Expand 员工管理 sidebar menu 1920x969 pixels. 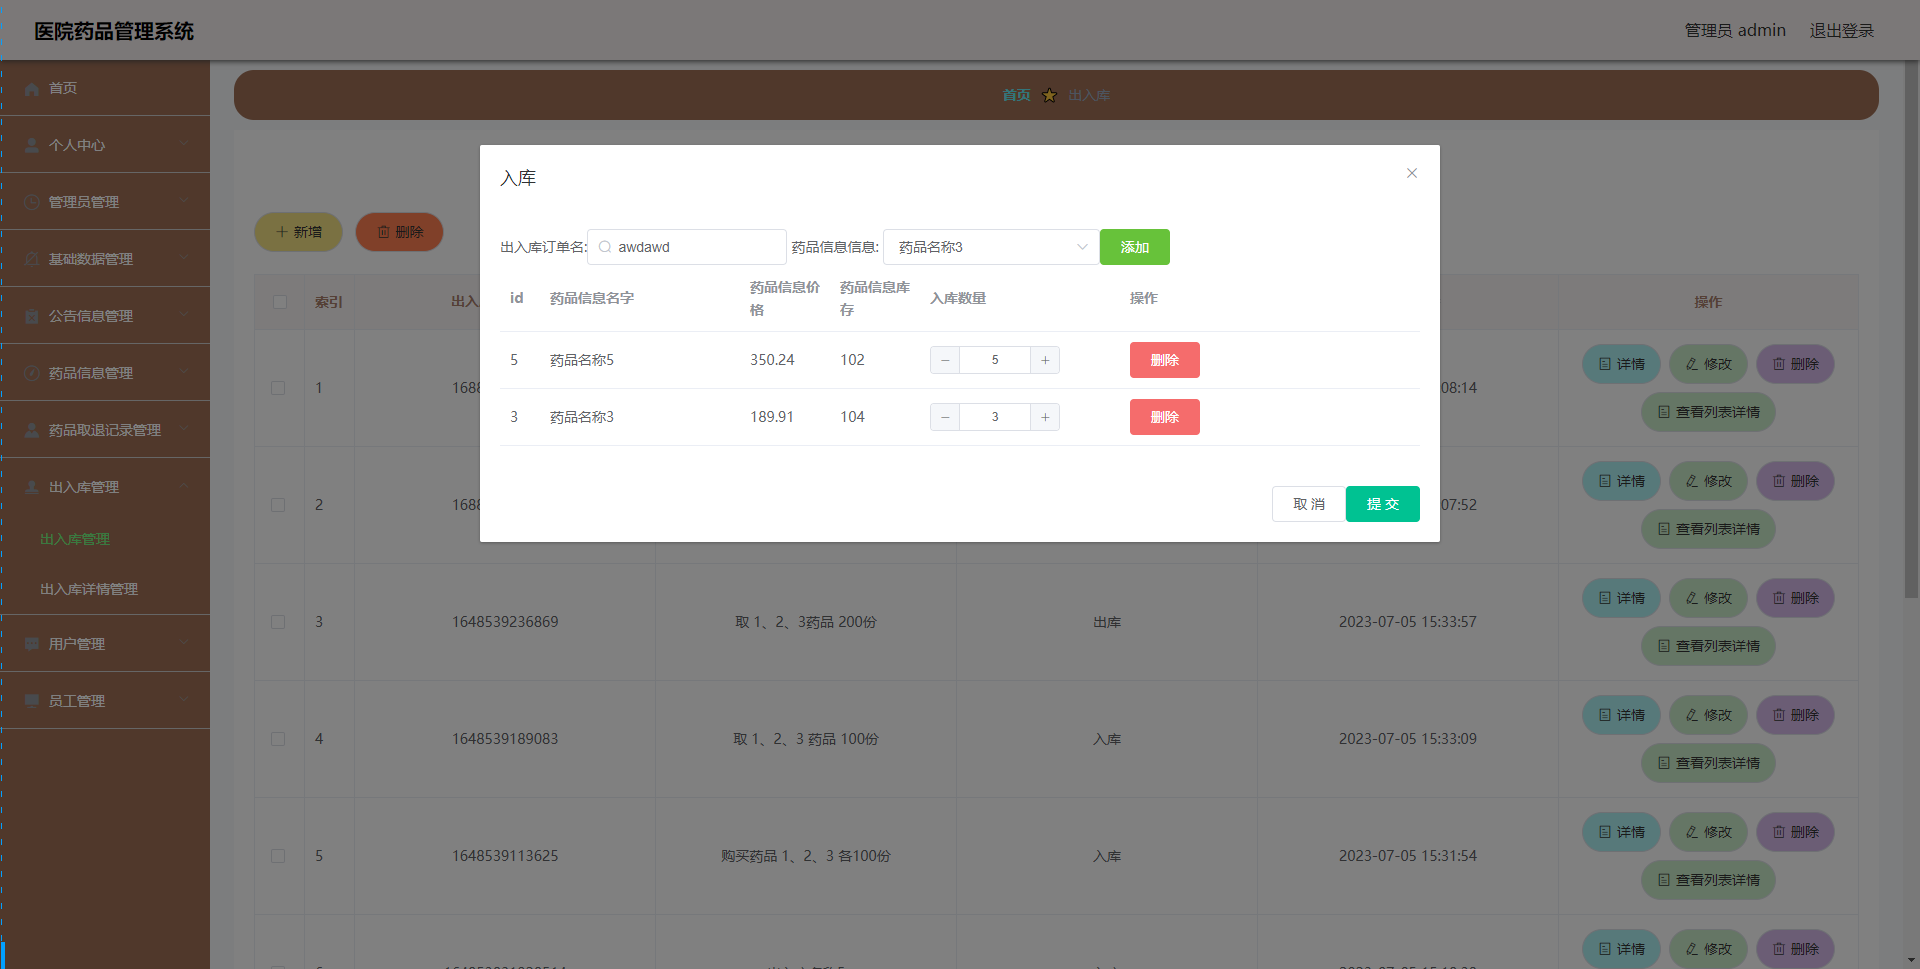pyautogui.click(x=105, y=701)
